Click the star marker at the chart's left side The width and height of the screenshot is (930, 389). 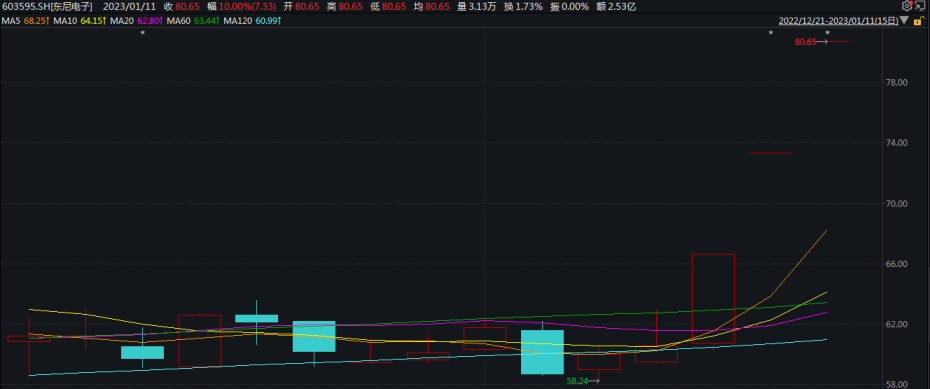[142, 33]
